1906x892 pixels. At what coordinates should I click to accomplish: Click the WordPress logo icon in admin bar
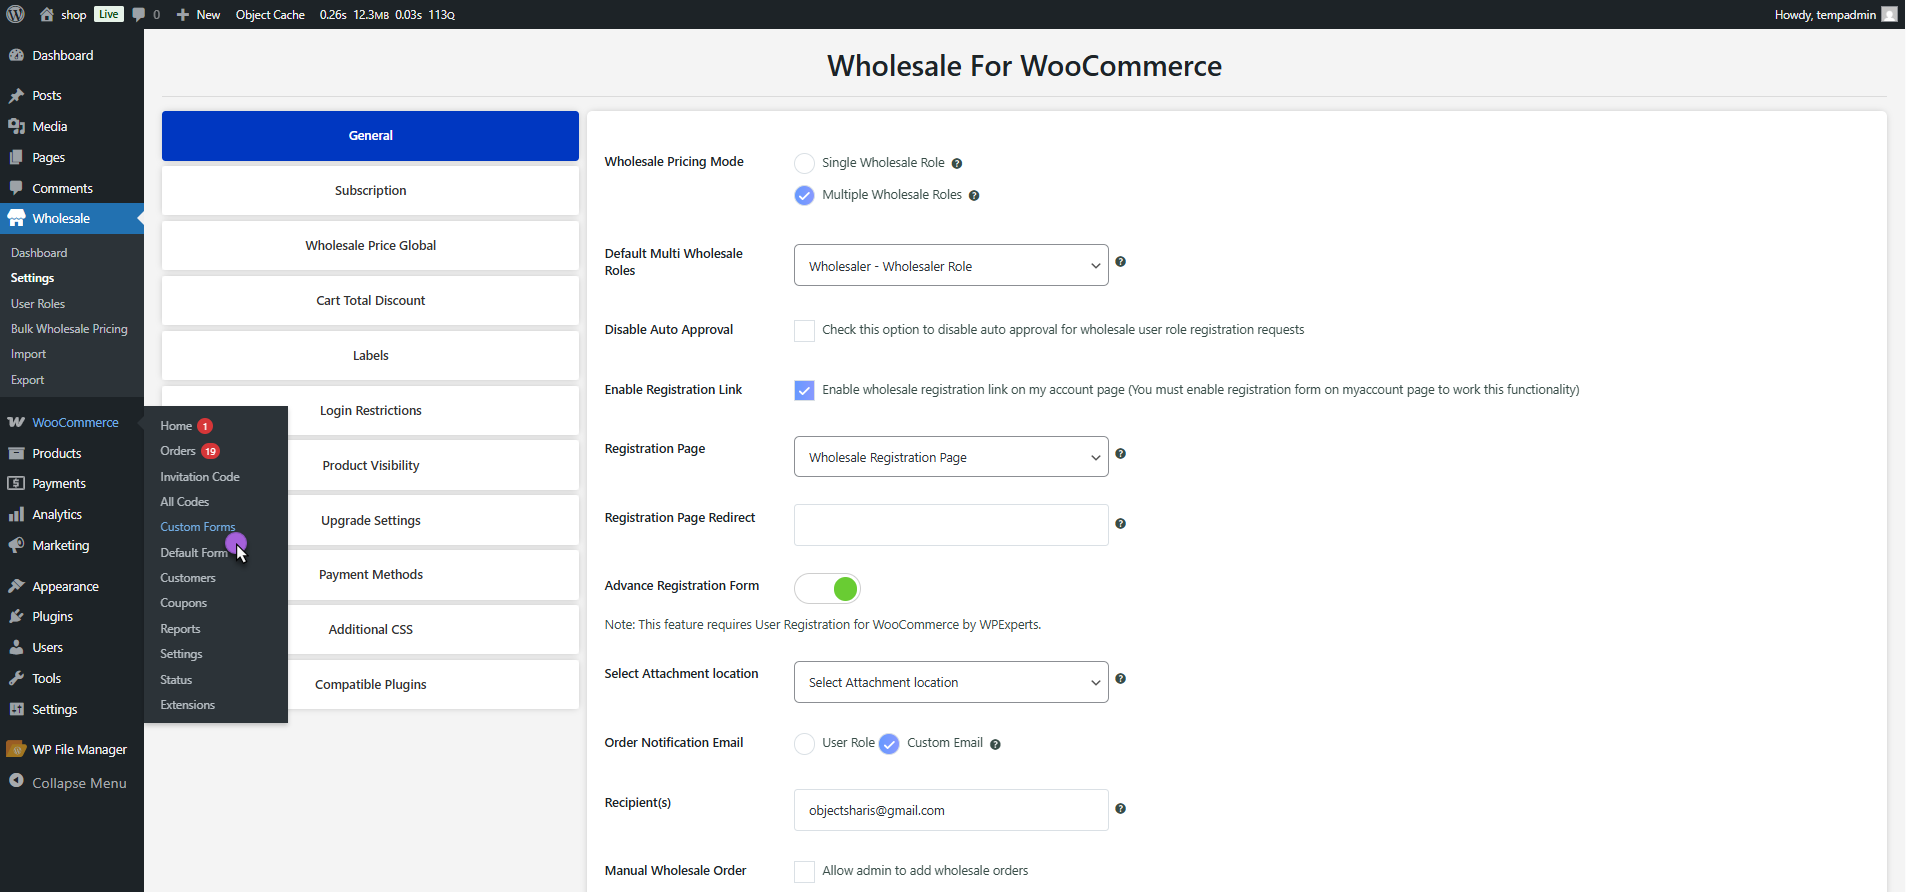15,14
